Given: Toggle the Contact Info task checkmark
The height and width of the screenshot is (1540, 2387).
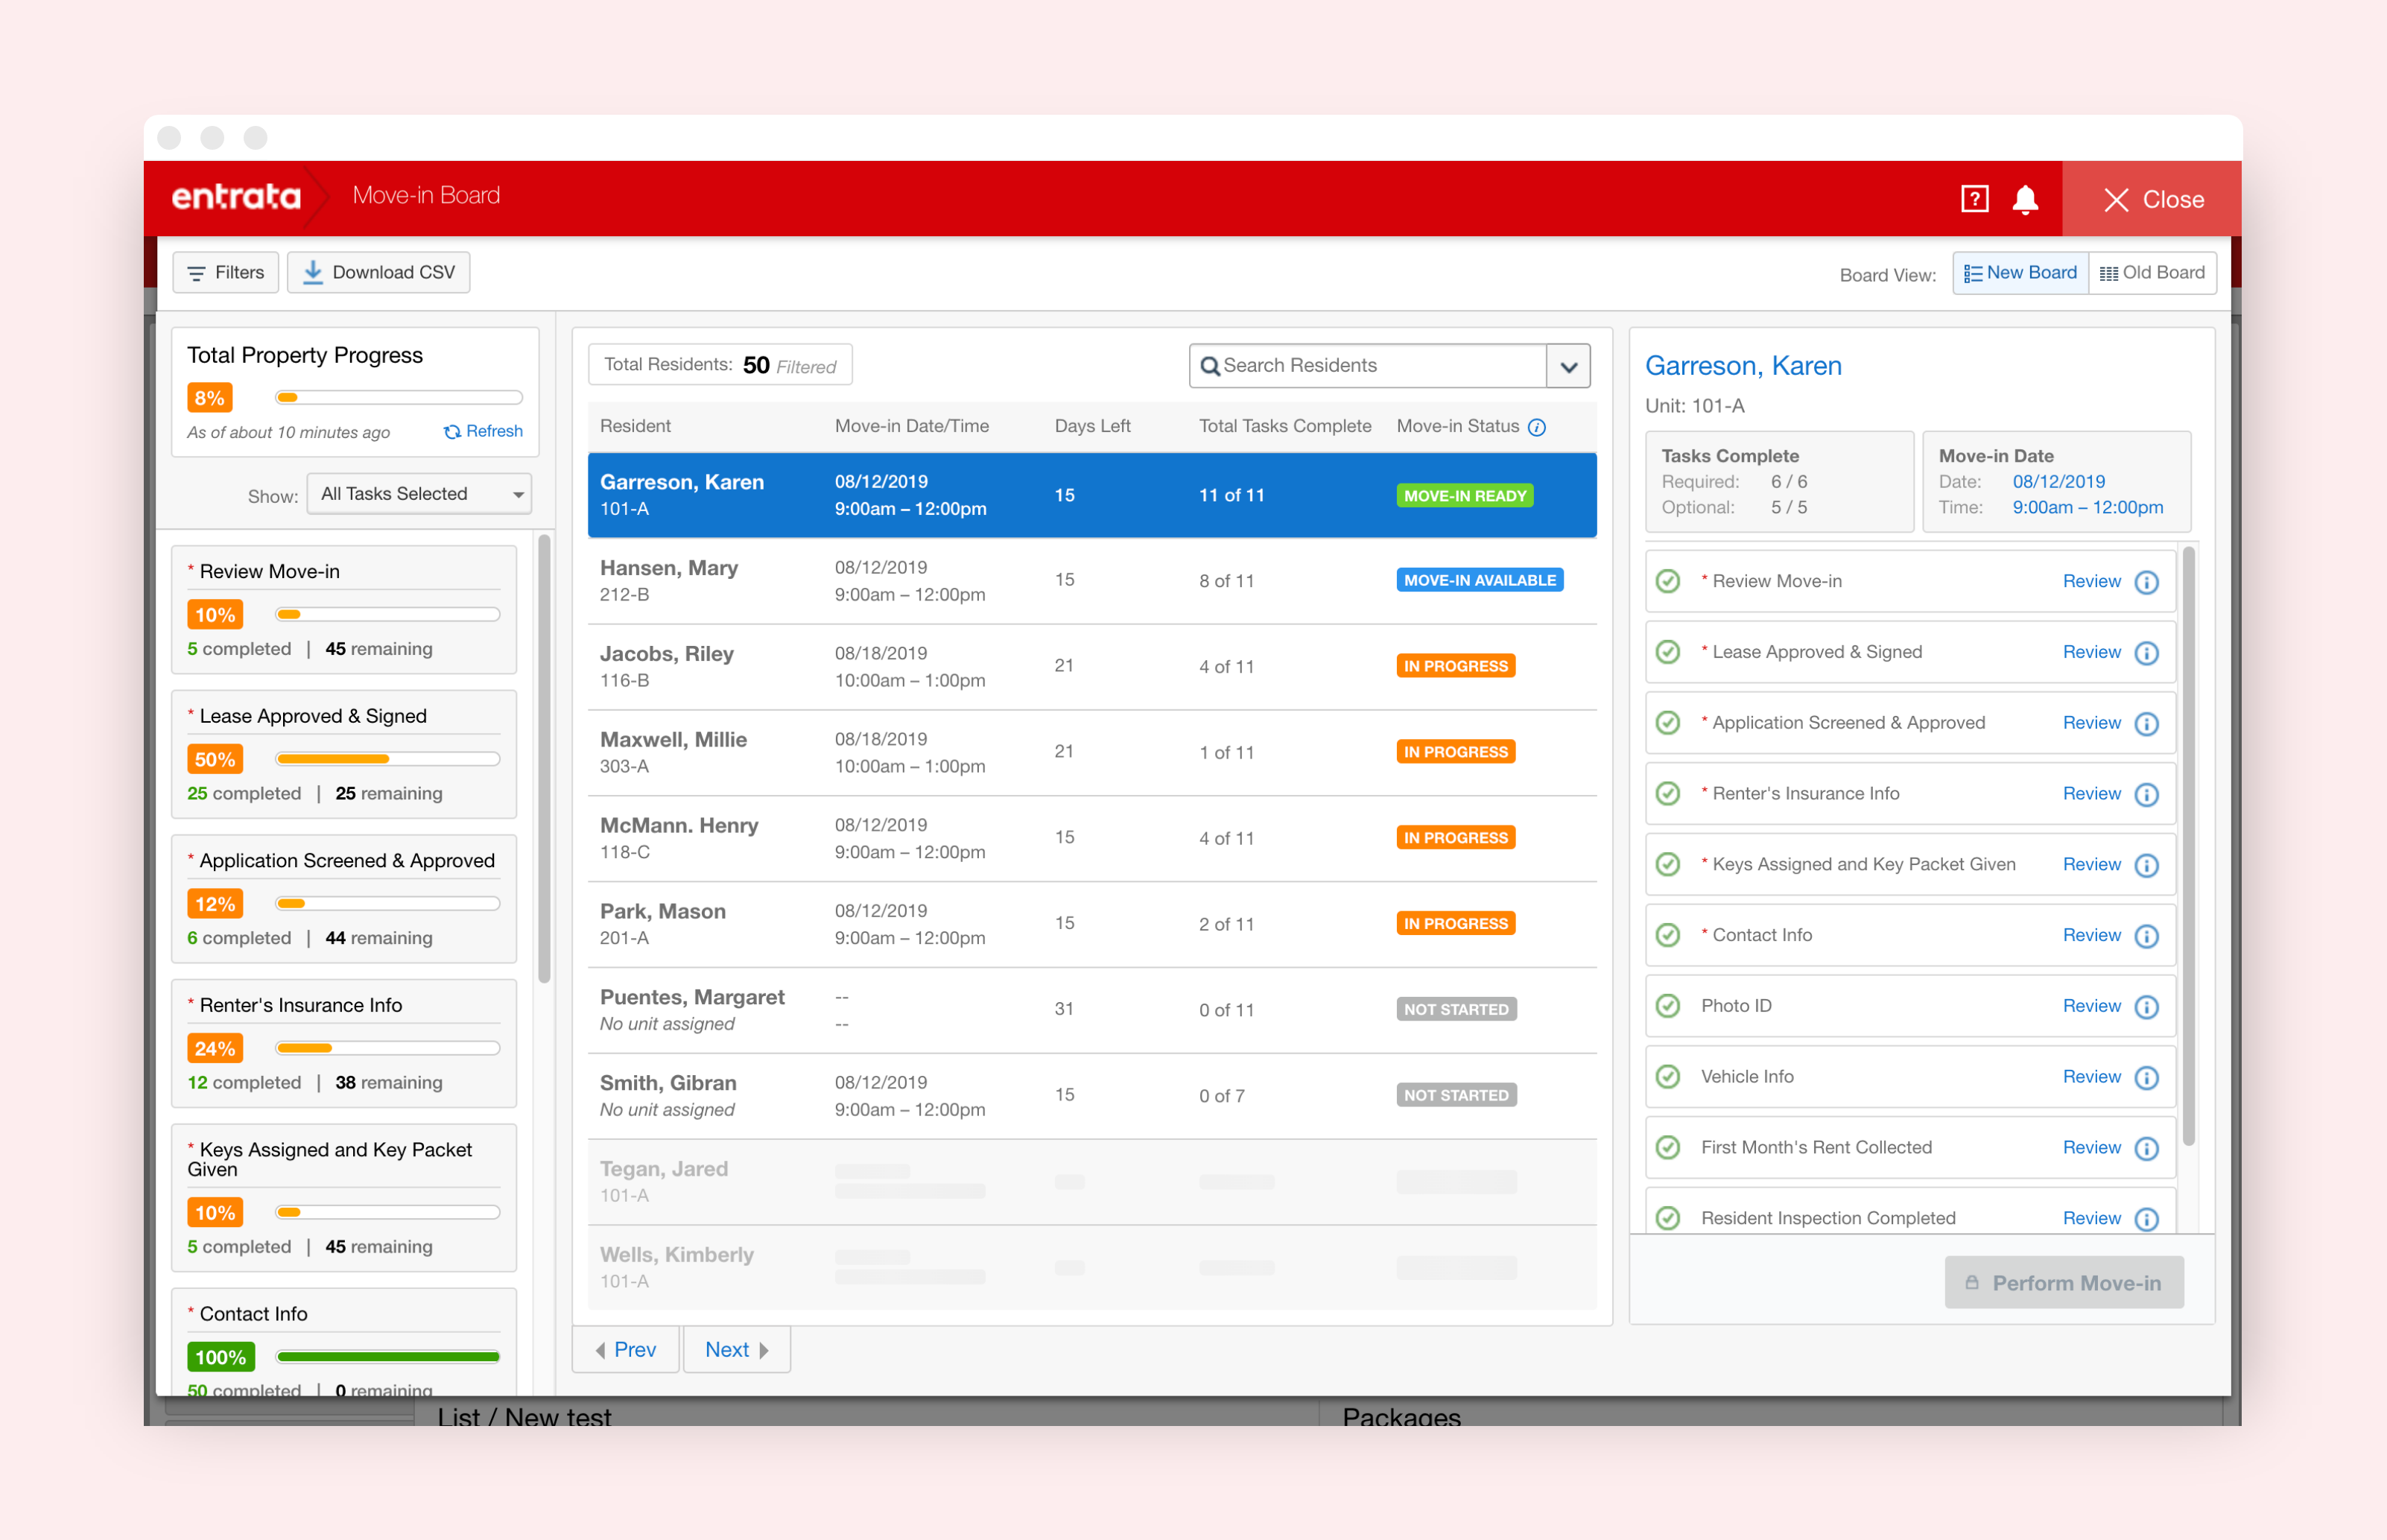Looking at the screenshot, I should [x=1667, y=935].
